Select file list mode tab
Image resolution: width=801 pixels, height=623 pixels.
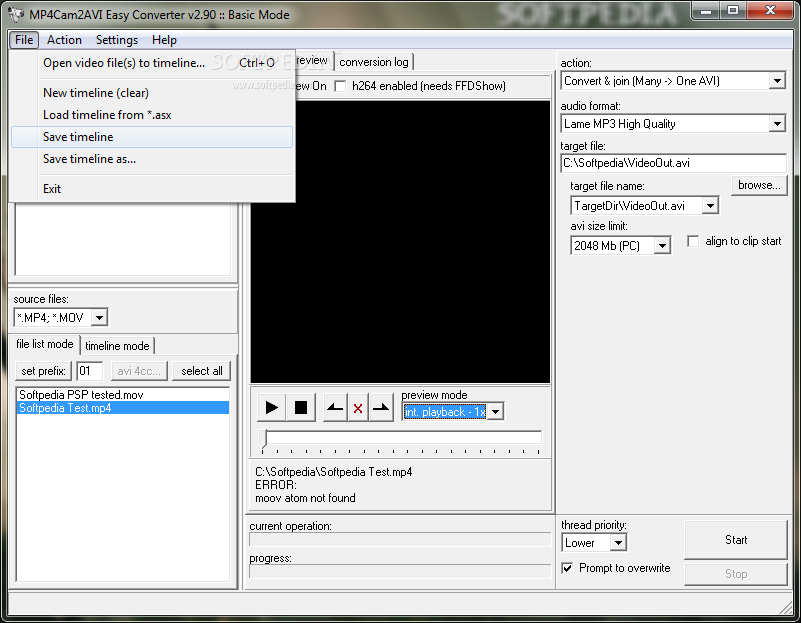[45, 344]
